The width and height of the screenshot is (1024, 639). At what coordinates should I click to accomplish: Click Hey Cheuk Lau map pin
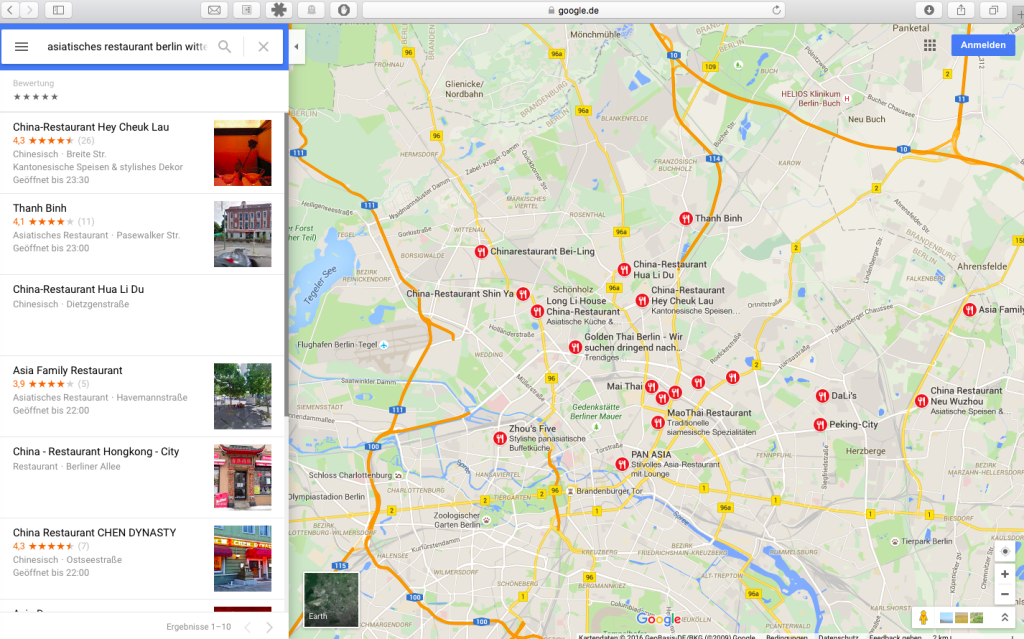[642, 301]
